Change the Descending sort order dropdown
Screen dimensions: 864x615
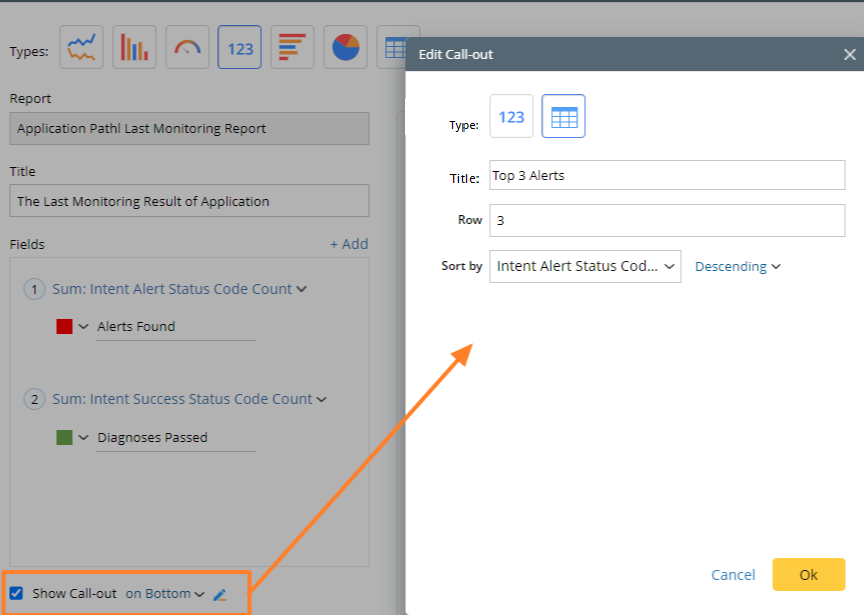click(737, 267)
